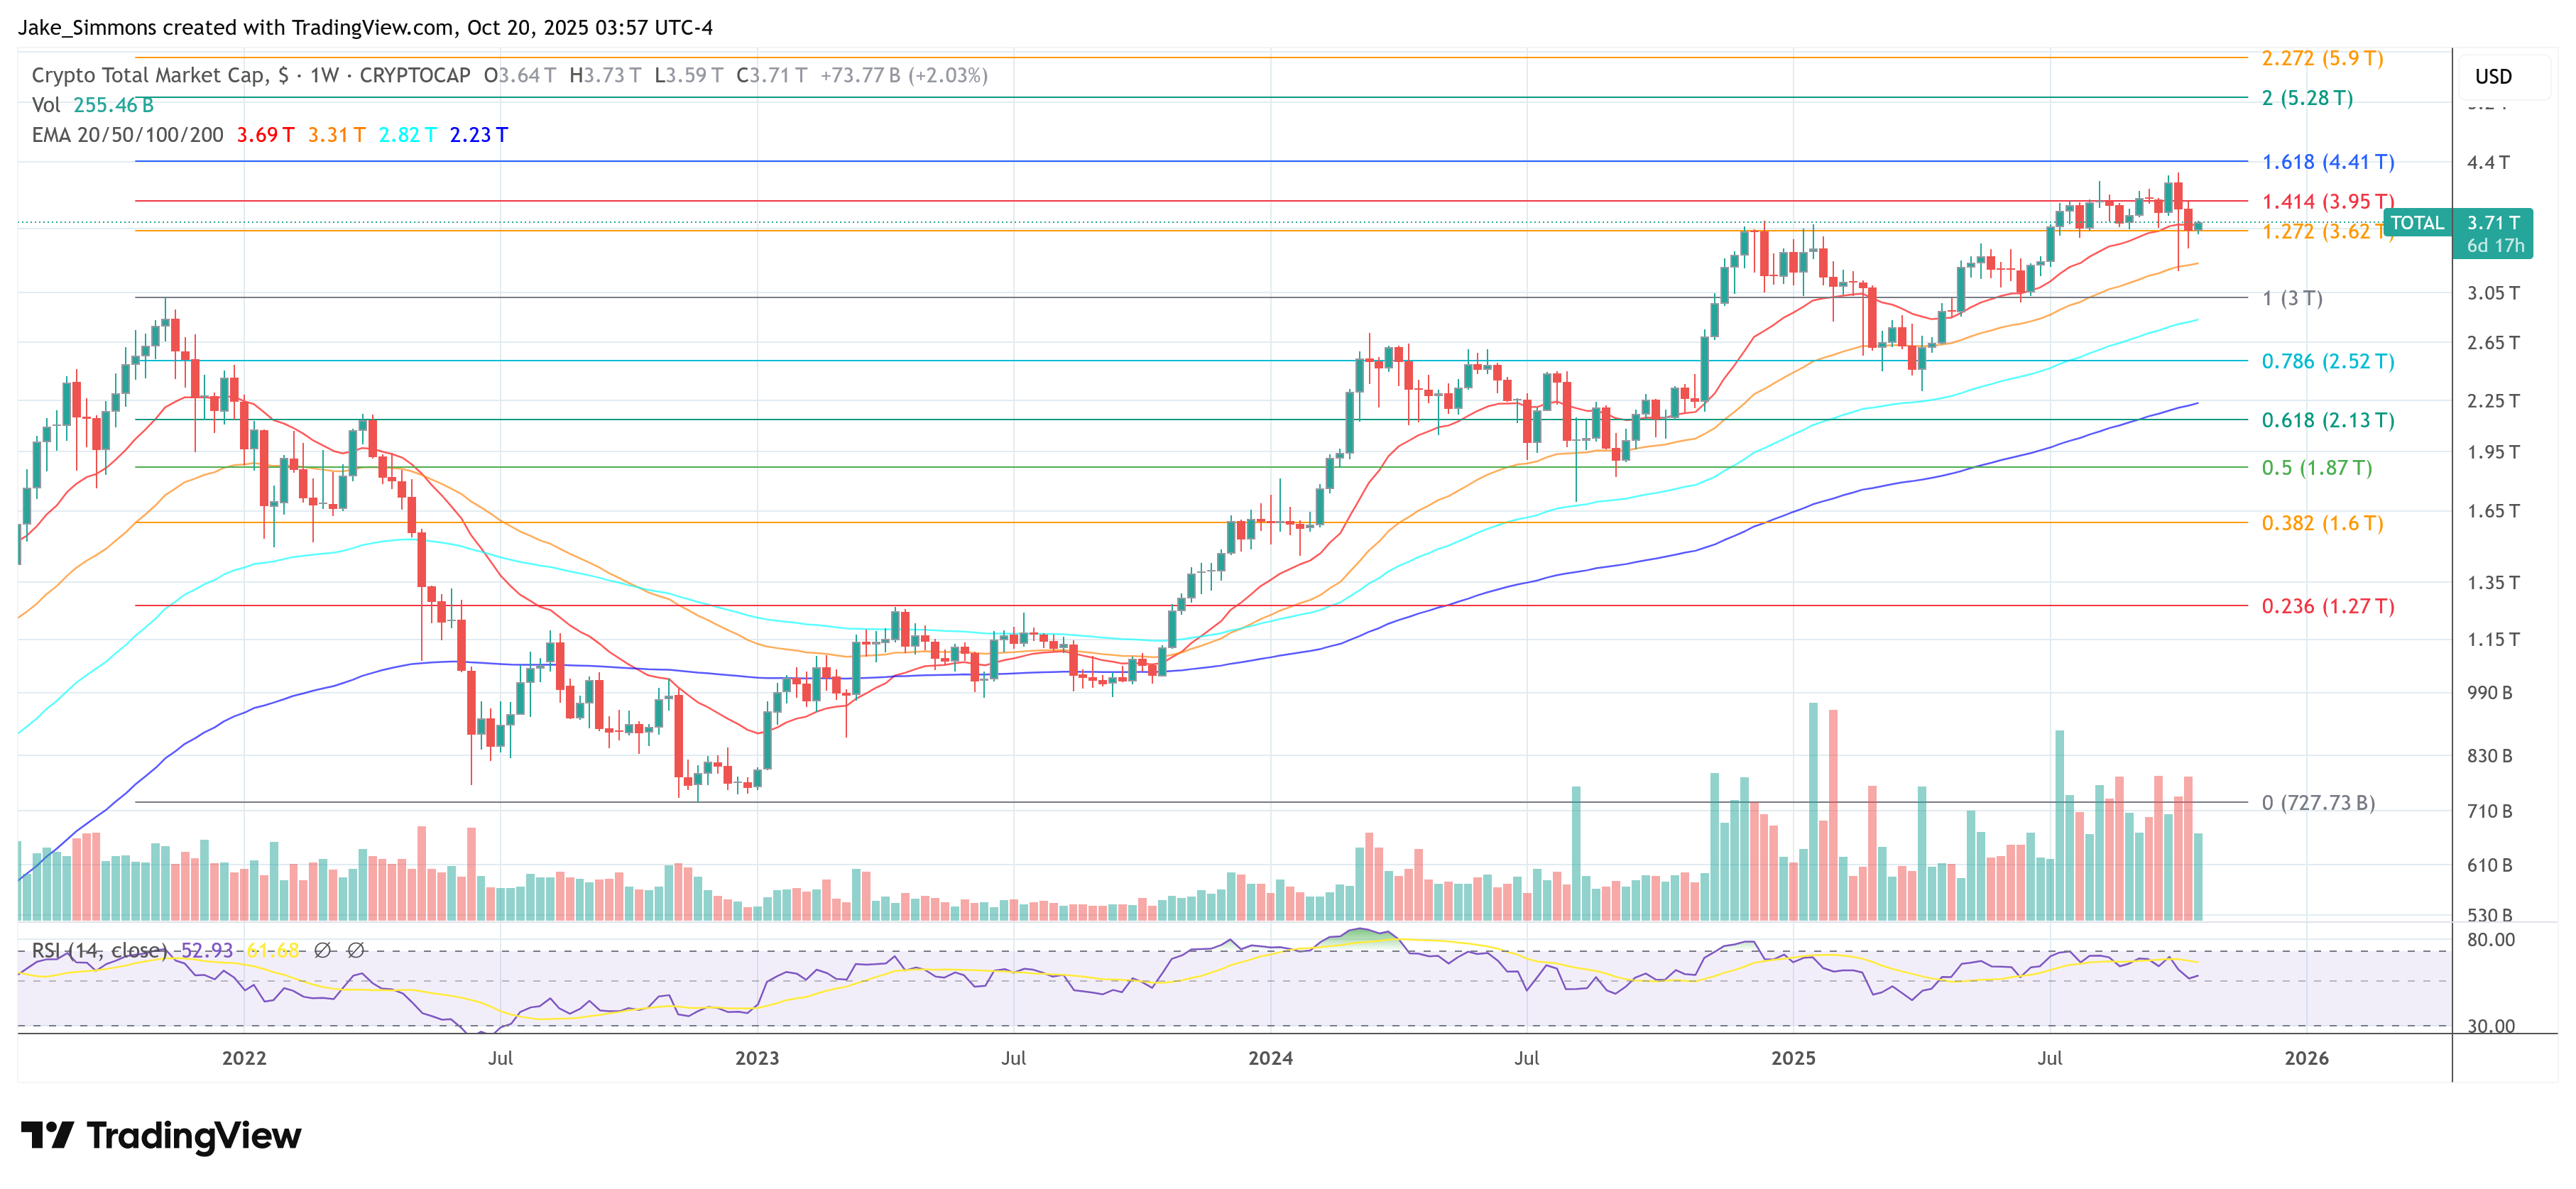
Task: Click the 3.71 T current price badge
Action: (x=2493, y=223)
